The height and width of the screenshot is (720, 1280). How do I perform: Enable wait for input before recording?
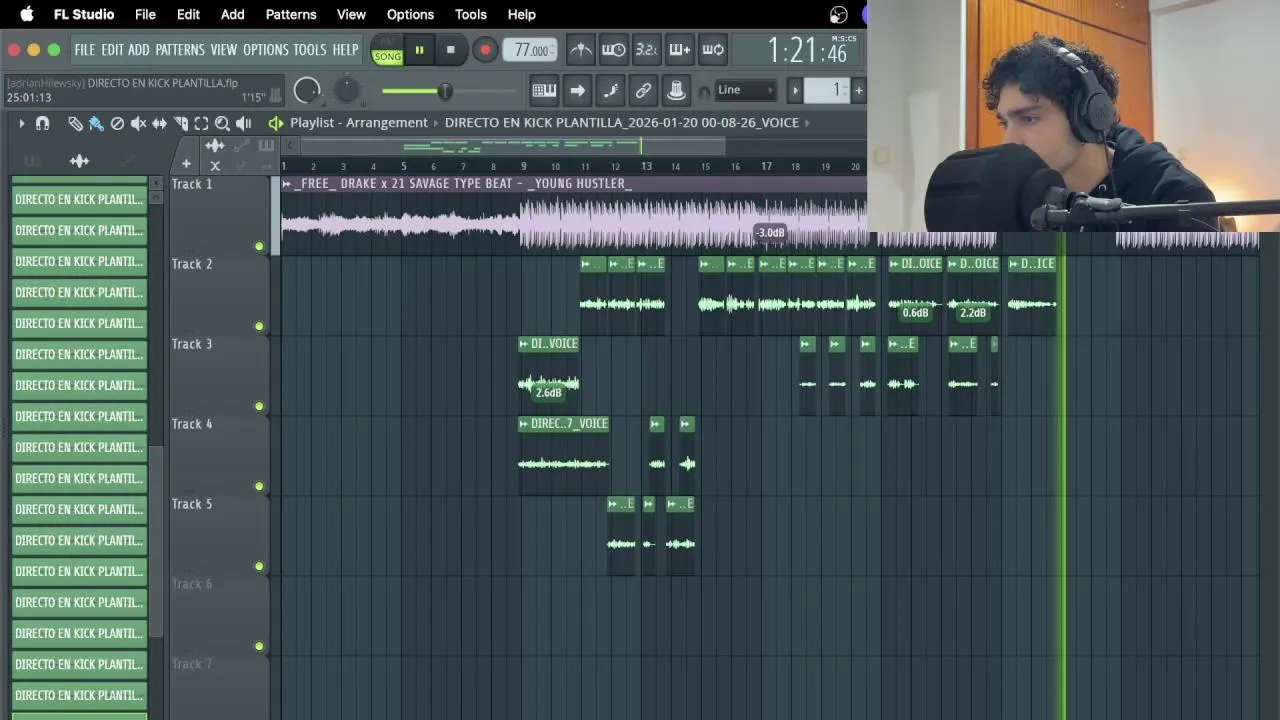tap(614, 50)
